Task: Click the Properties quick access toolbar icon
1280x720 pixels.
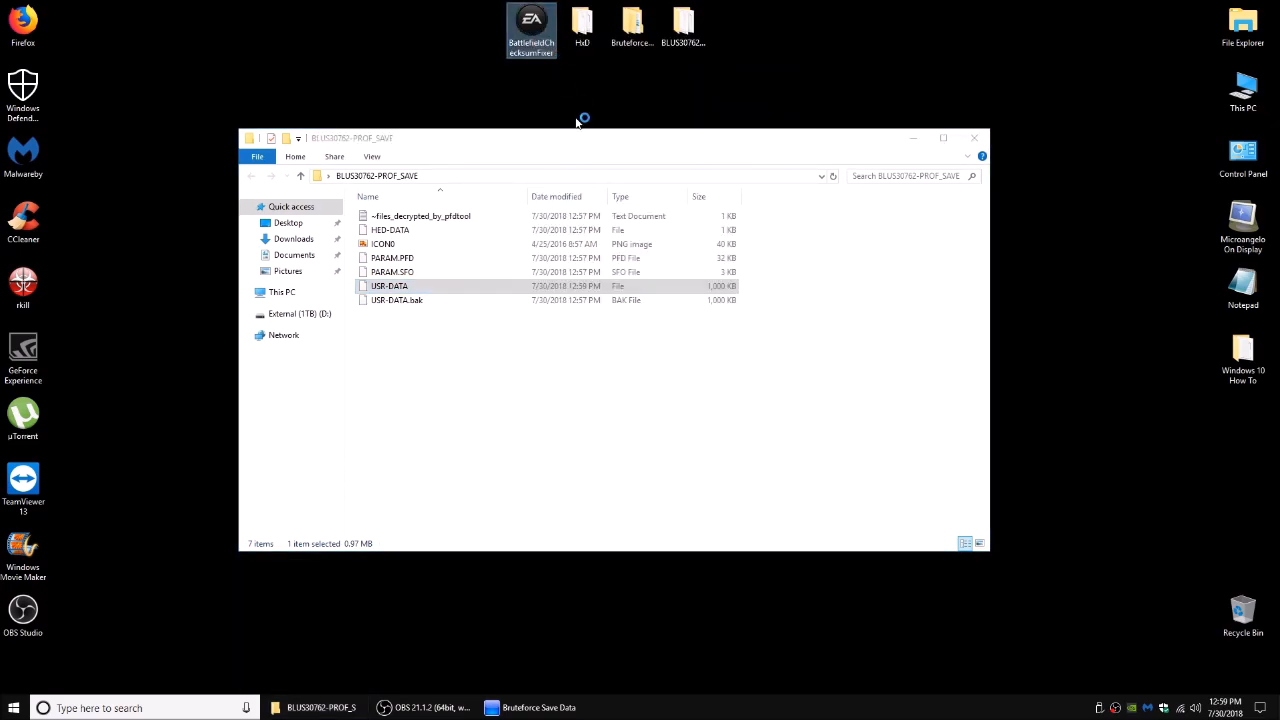Action: [271, 138]
